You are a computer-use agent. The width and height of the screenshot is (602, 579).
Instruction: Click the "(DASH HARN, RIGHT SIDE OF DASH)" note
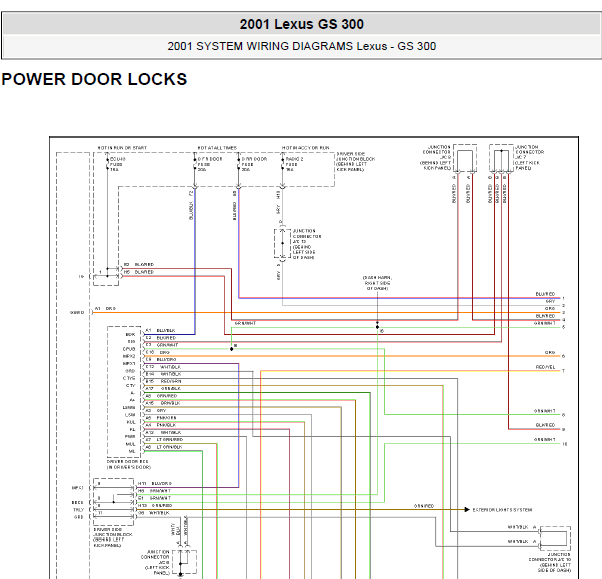(x=377, y=283)
